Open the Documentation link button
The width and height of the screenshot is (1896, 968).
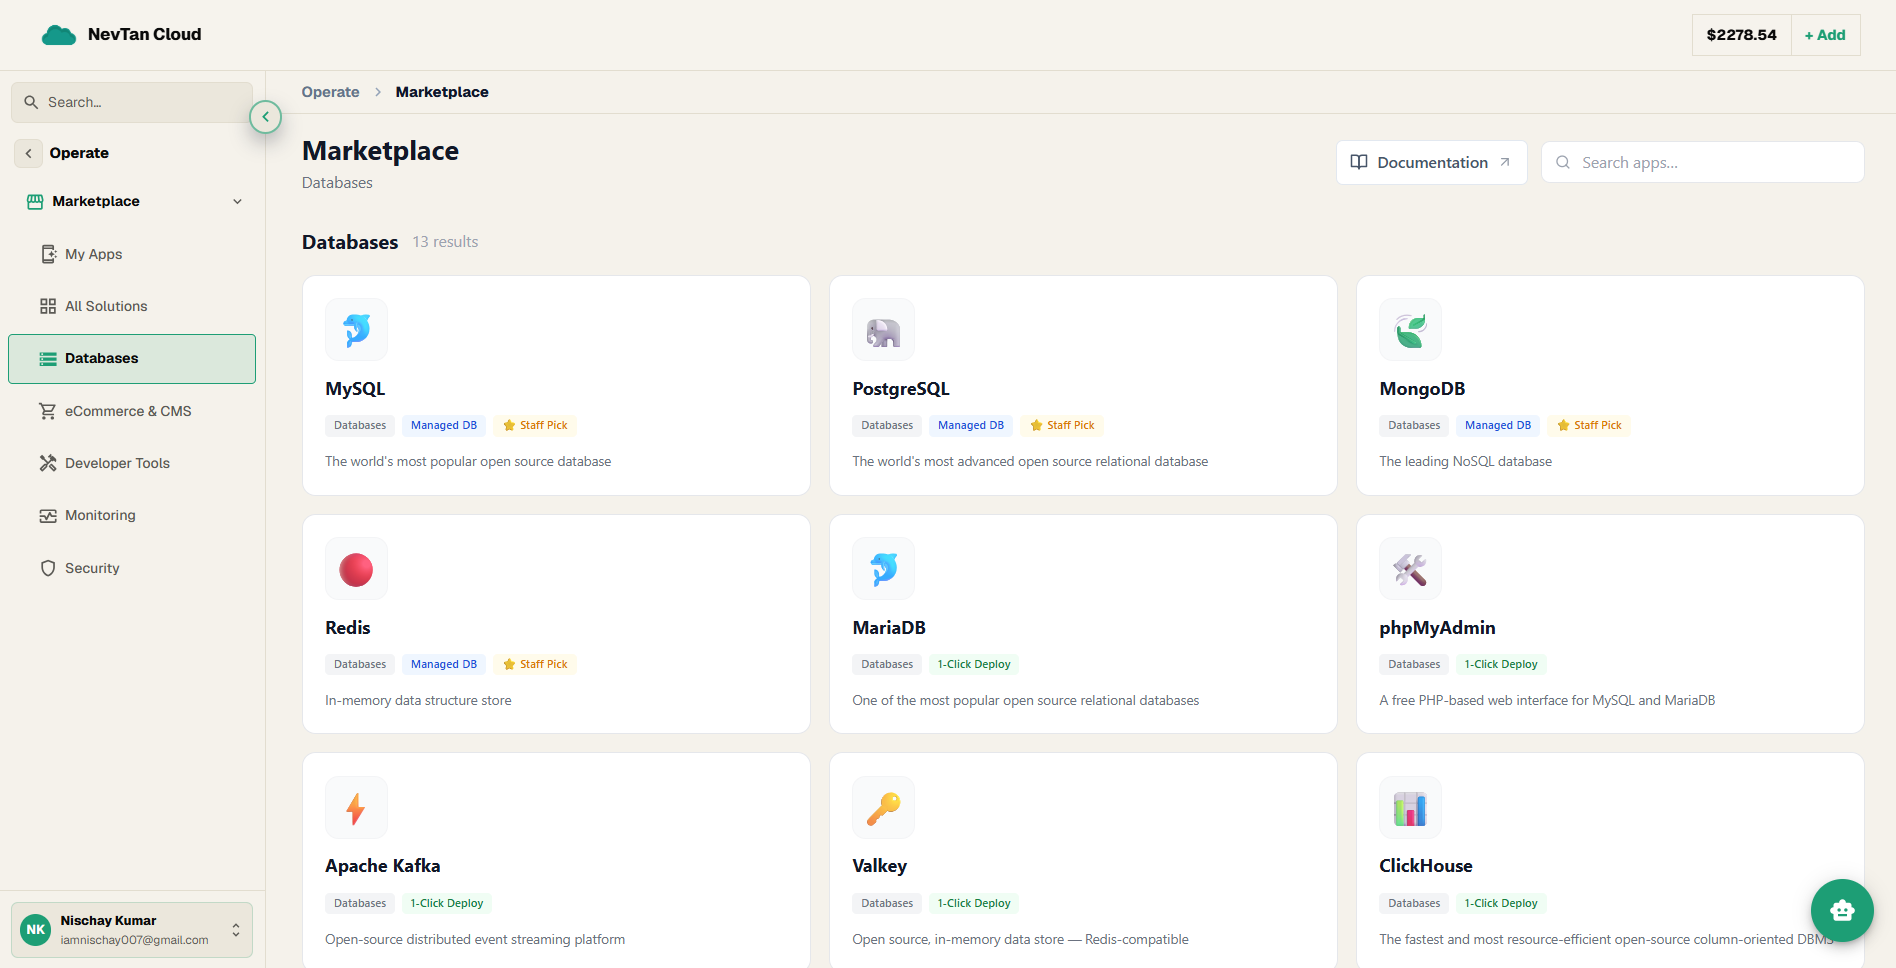pyautogui.click(x=1431, y=162)
